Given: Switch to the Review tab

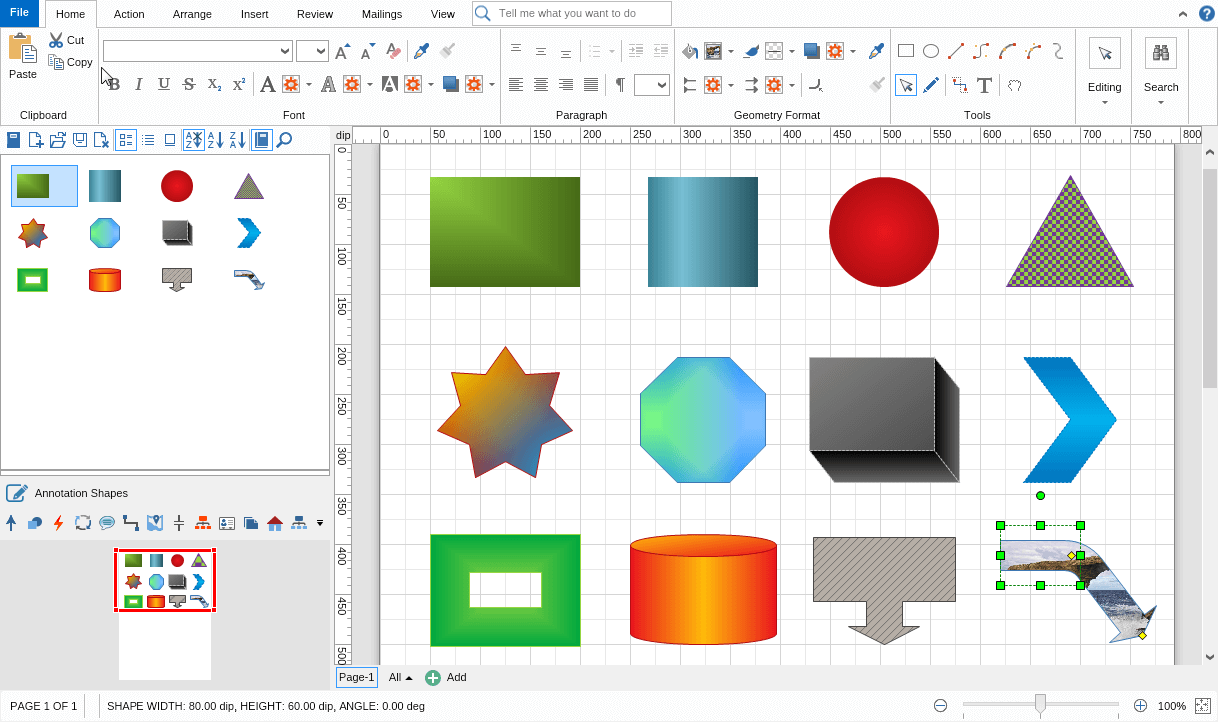Looking at the screenshot, I should tap(315, 14).
